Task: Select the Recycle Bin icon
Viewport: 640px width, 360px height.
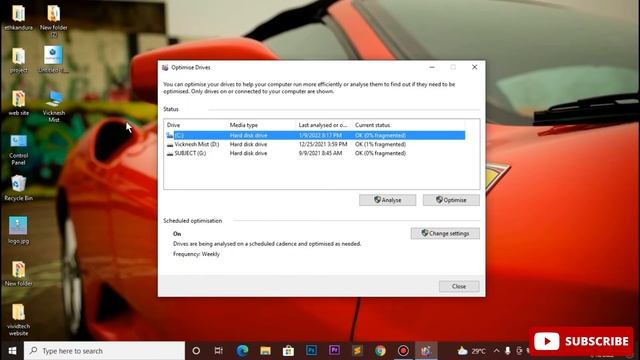Action: coord(18,188)
